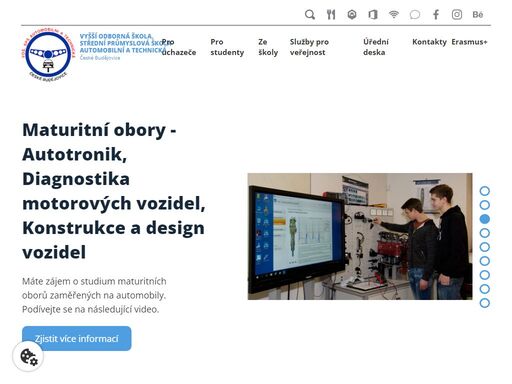Select the active third slider dot
512x384 pixels.
pyautogui.click(x=485, y=219)
